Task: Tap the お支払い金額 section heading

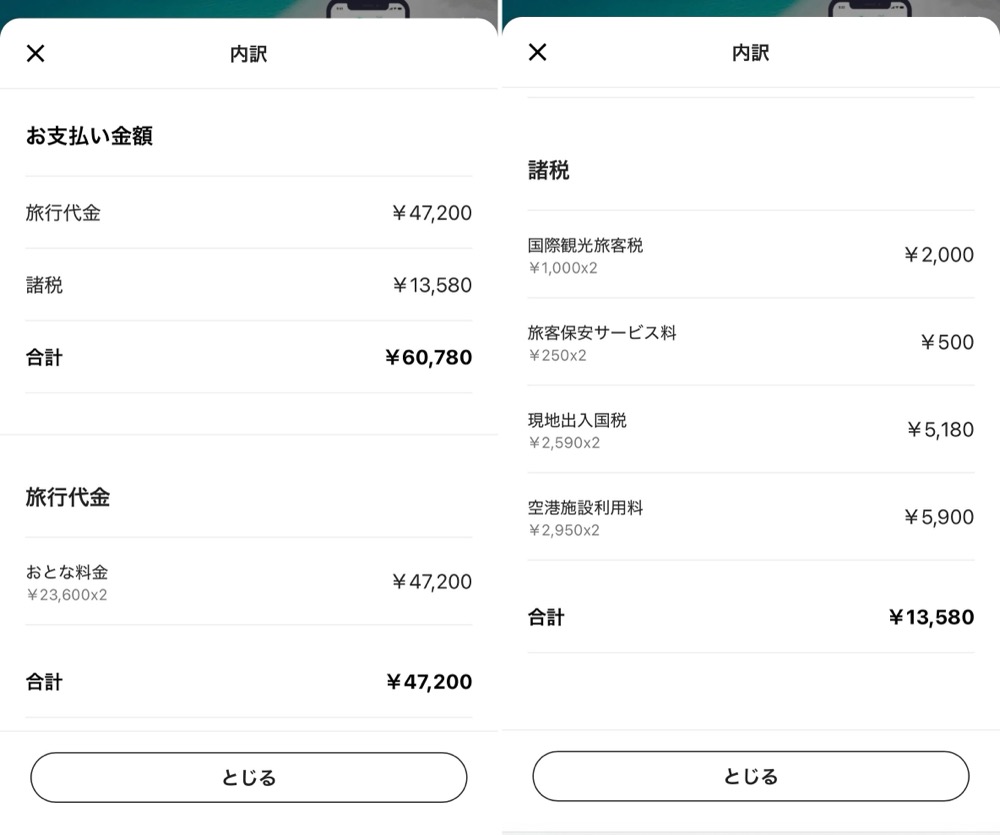Action: (x=89, y=136)
